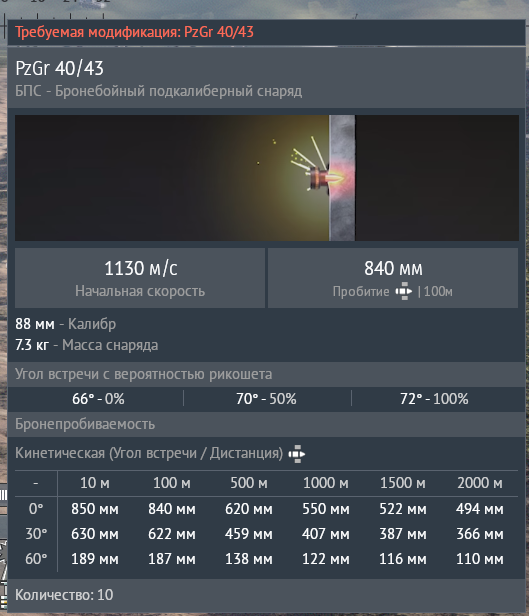529x616 pixels.
Task: Click the 7.3 кг Масса снаряда line
Action: click(x=87, y=345)
